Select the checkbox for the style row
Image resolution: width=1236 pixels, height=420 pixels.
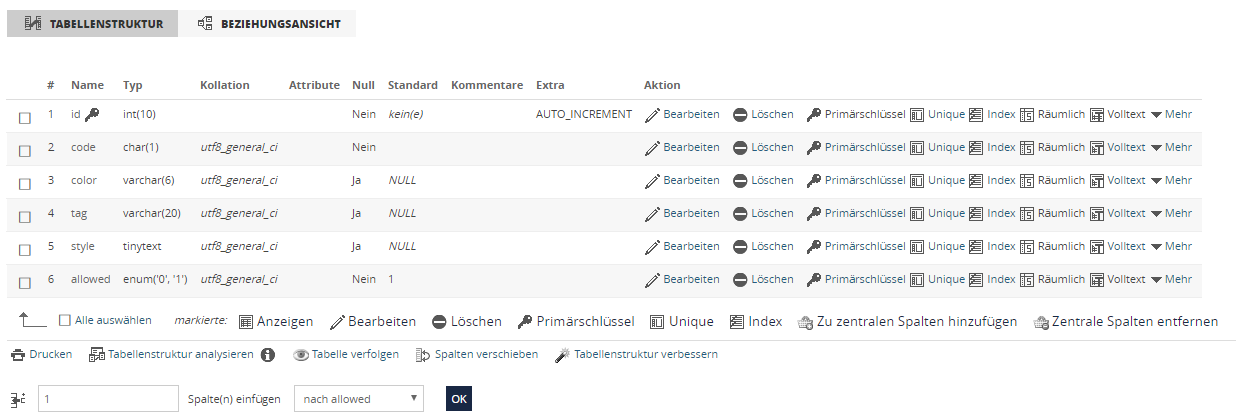click(x=25, y=249)
